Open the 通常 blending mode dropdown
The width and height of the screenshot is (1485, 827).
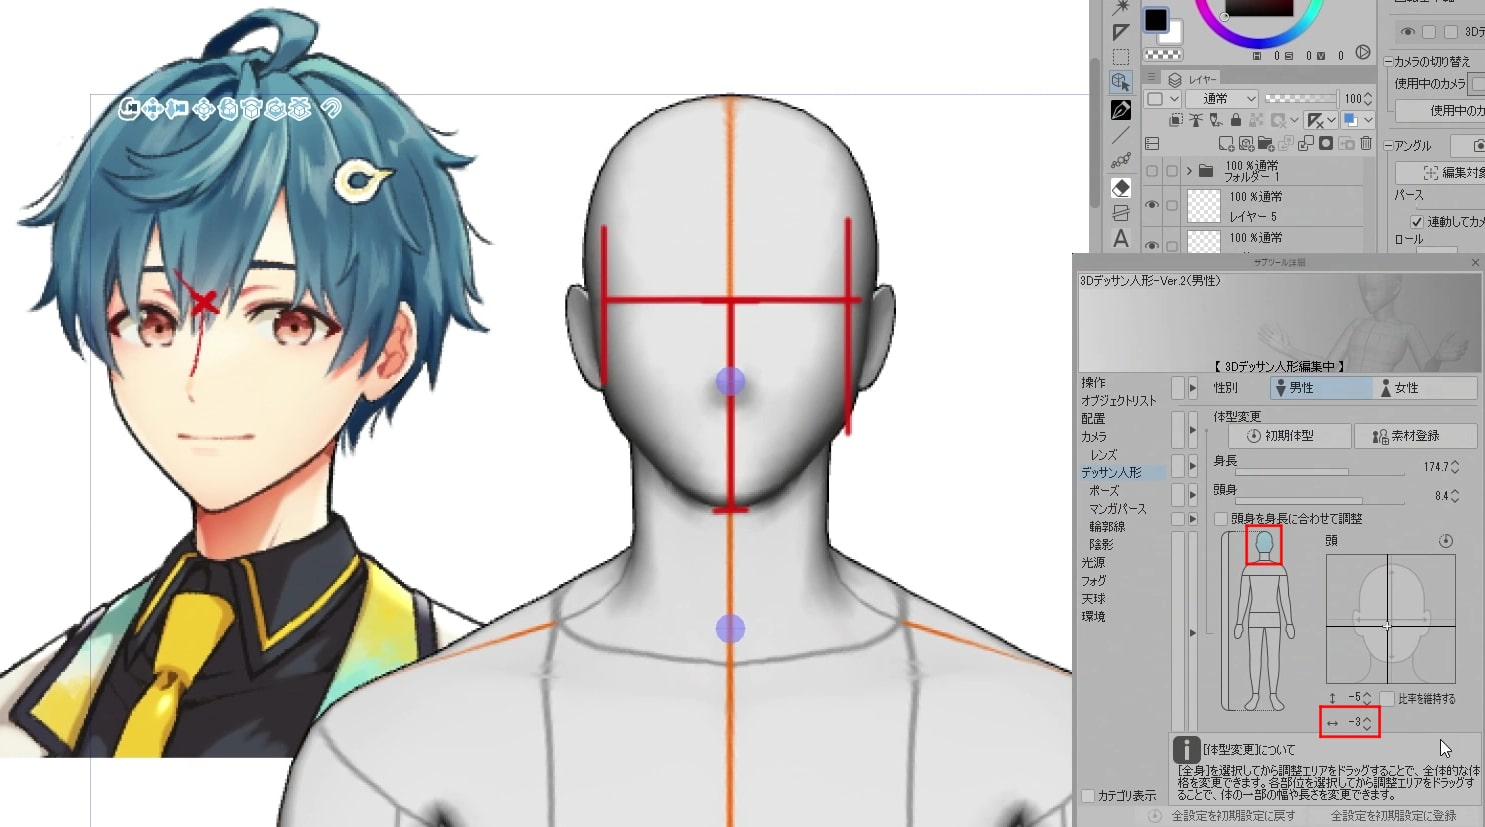(1221, 98)
